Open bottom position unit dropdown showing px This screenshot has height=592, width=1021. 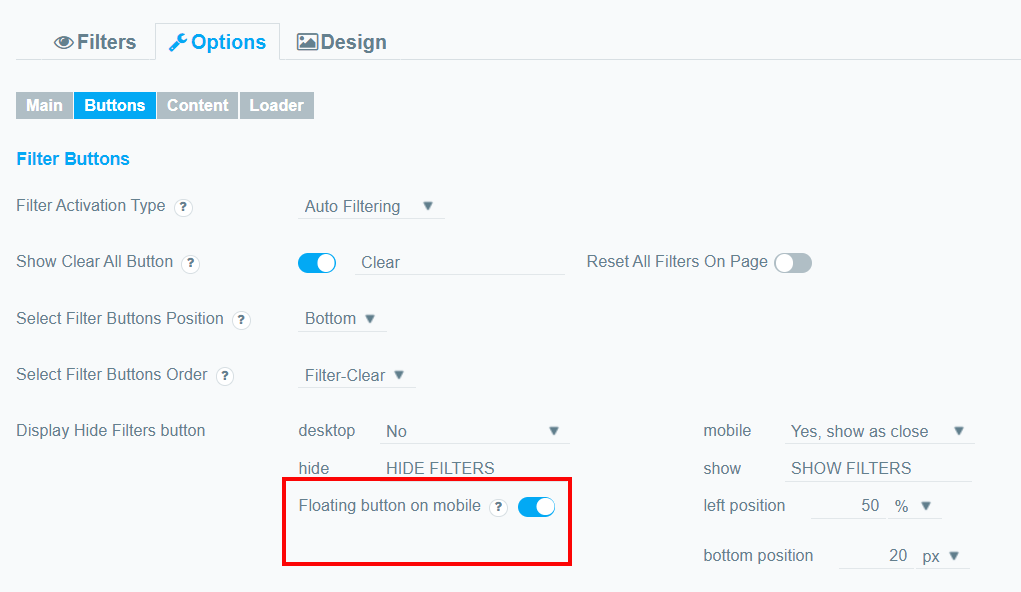(943, 556)
